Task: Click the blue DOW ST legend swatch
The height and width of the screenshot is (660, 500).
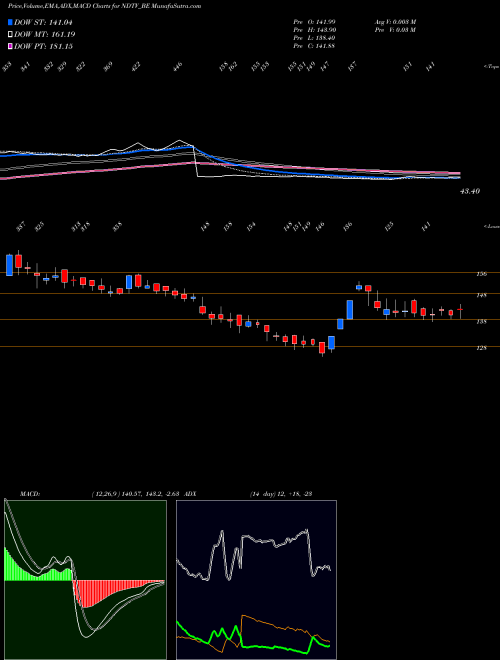Action: click(x=10, y=23)
